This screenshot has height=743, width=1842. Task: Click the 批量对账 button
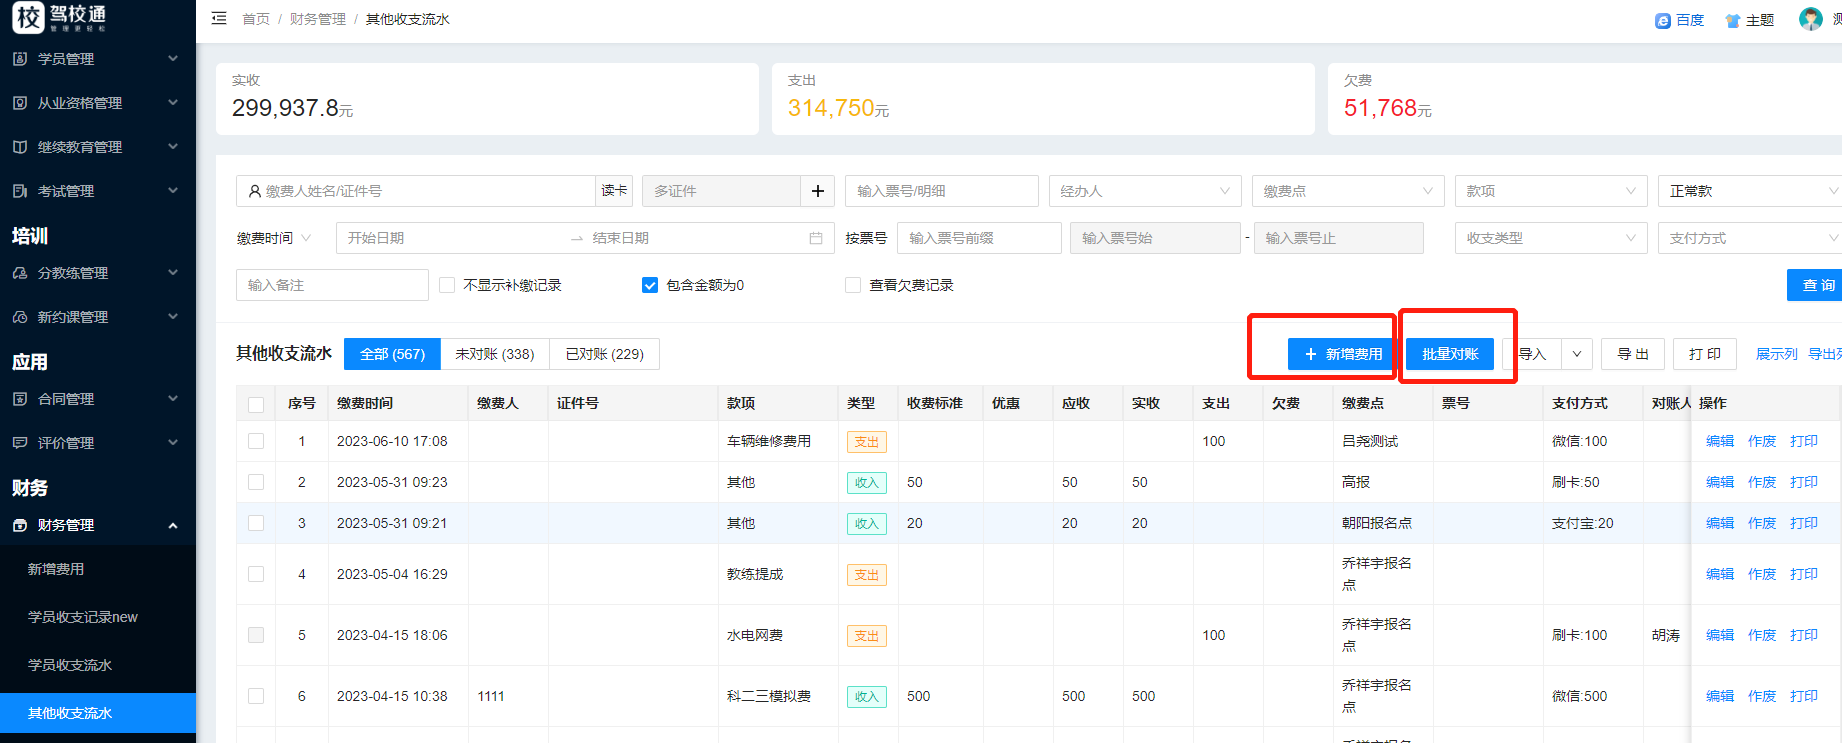1450,354
